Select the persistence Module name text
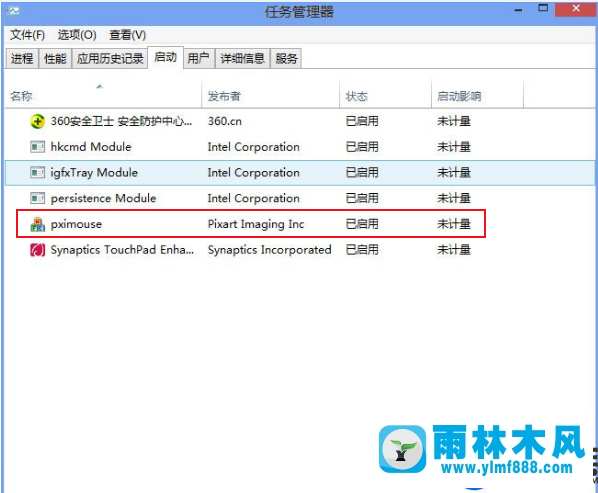598x493 pixels. click(x=103, y=198)
